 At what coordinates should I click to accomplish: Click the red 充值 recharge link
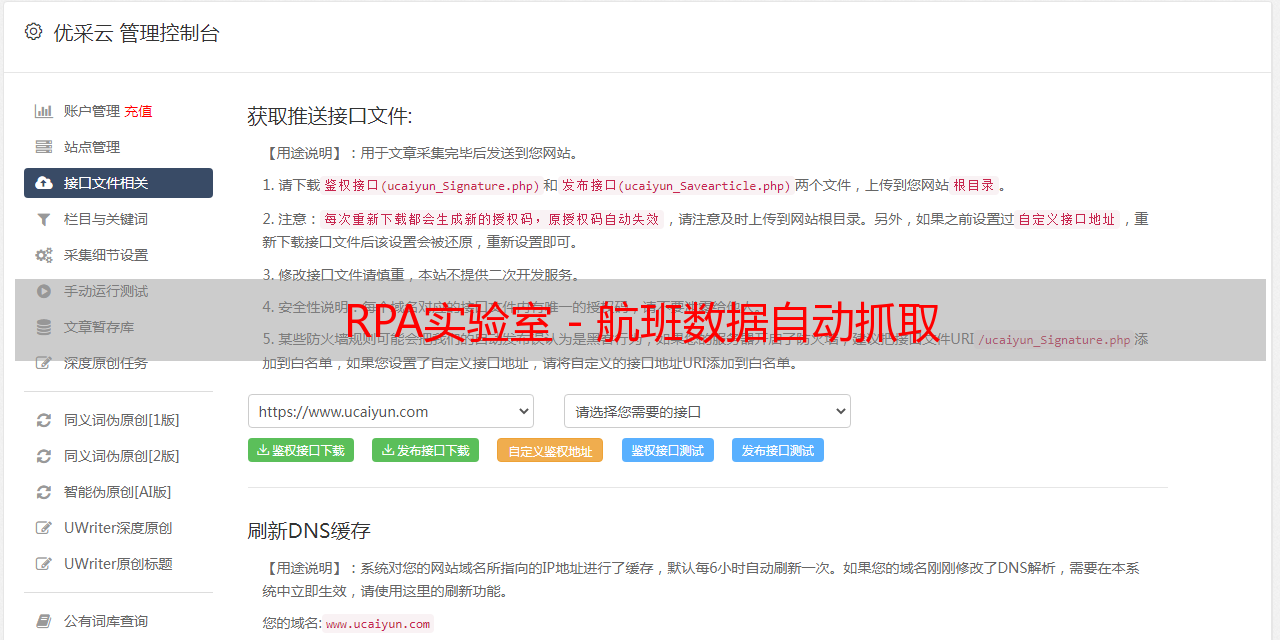(x=139, y=111)
